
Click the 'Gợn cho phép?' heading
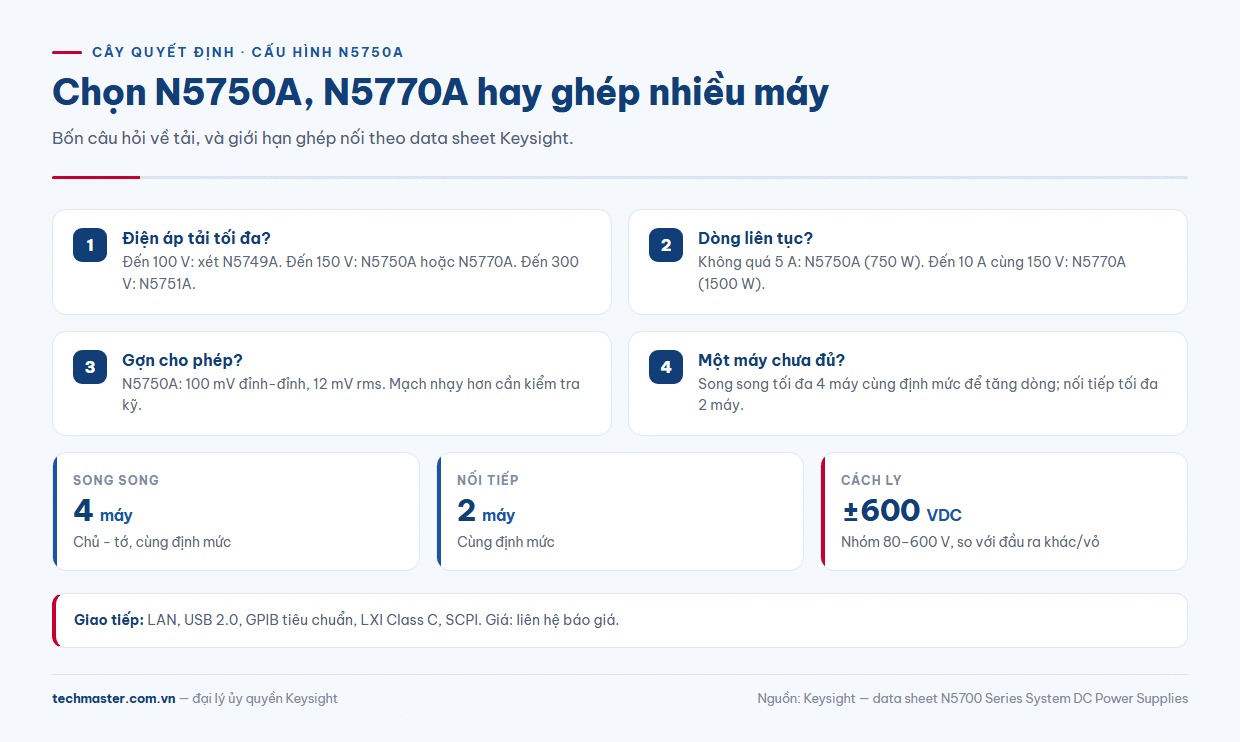(182, 360)
